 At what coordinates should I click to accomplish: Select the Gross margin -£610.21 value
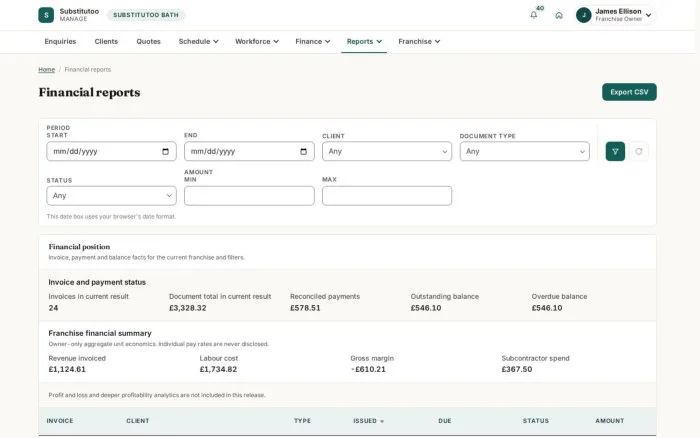(x=368, y=369)
